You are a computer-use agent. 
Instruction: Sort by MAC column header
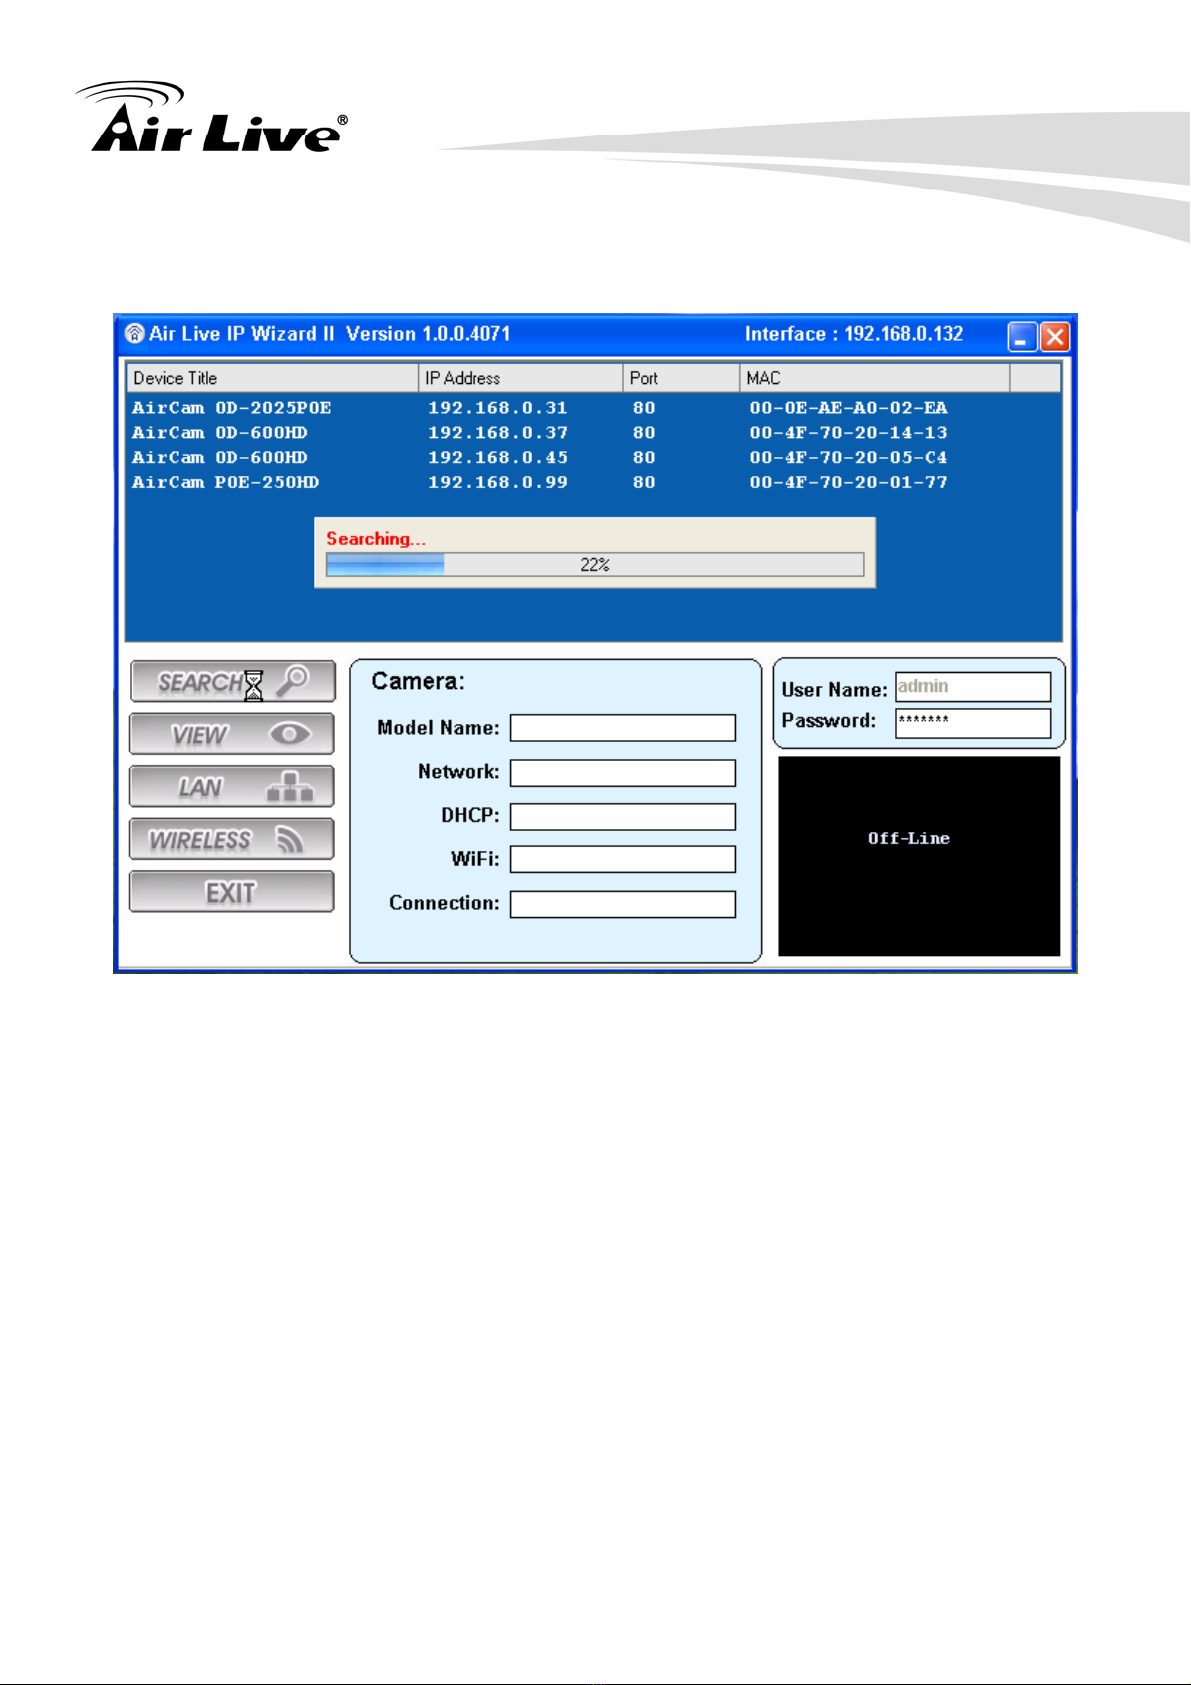(875, 378)
